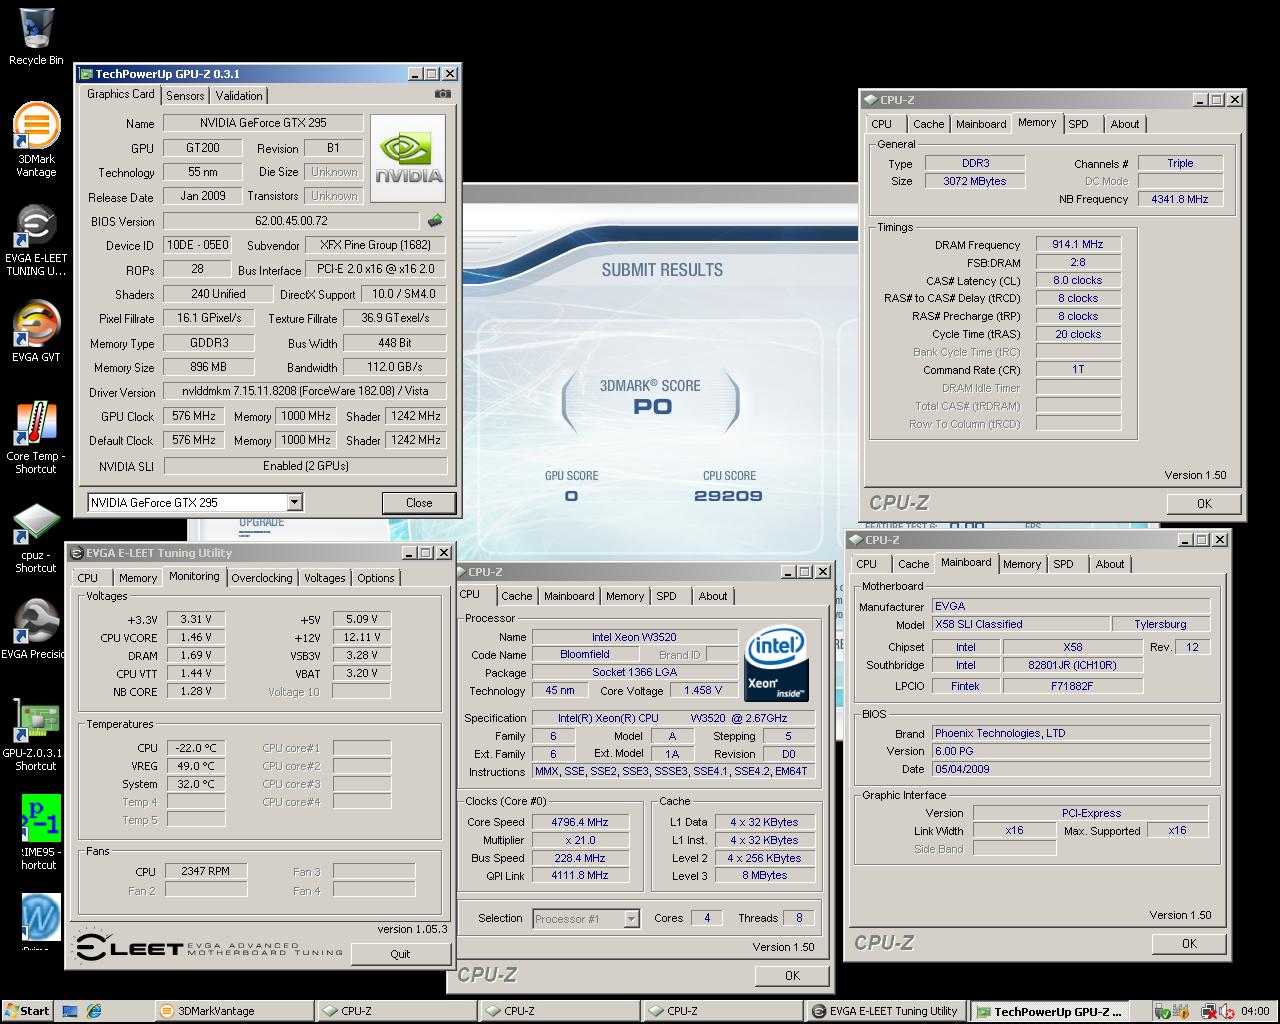
Task: Click the CPU Score 29209 value
Action: [x=728, y=496]
